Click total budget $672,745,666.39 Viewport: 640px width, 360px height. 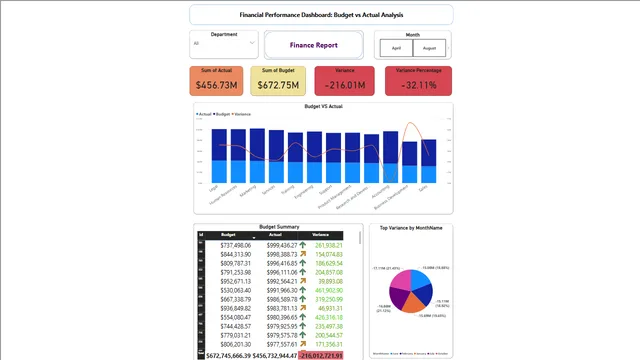tap(229, 356)
